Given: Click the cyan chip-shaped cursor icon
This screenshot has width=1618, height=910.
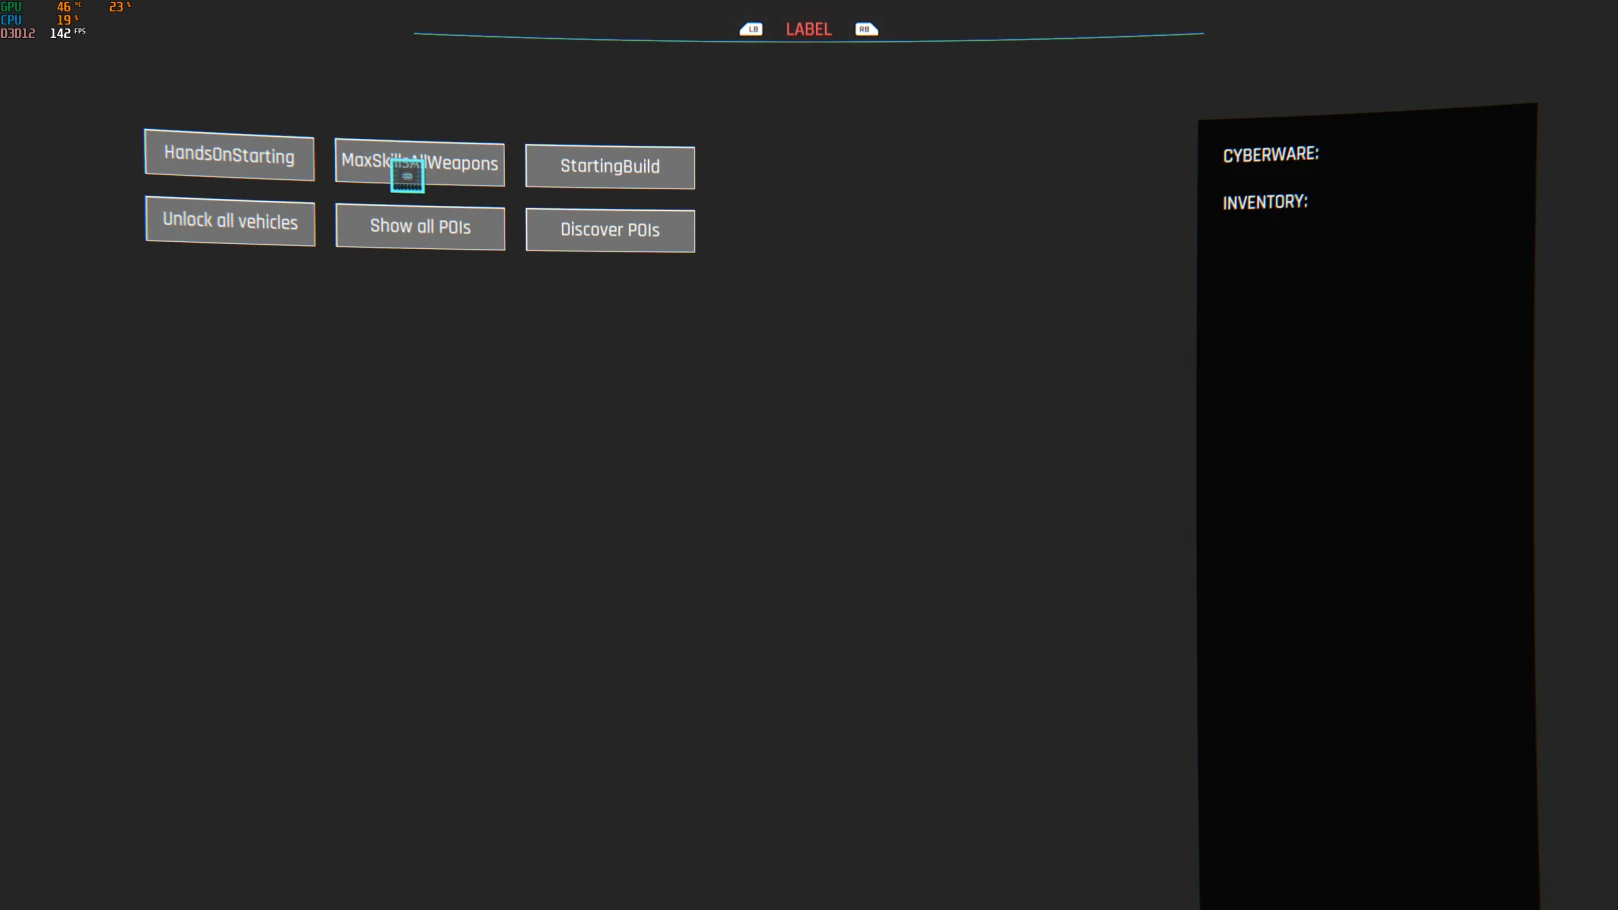Looking at the screenshot, I should click(407, 177).
